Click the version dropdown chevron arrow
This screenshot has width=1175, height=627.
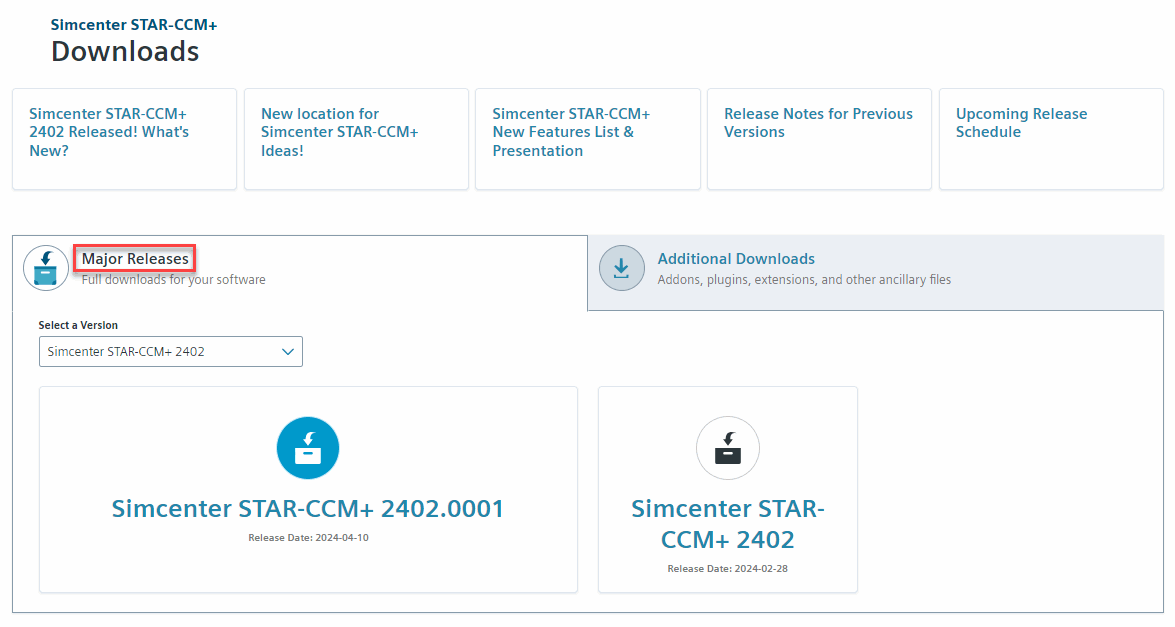(288, 352)
